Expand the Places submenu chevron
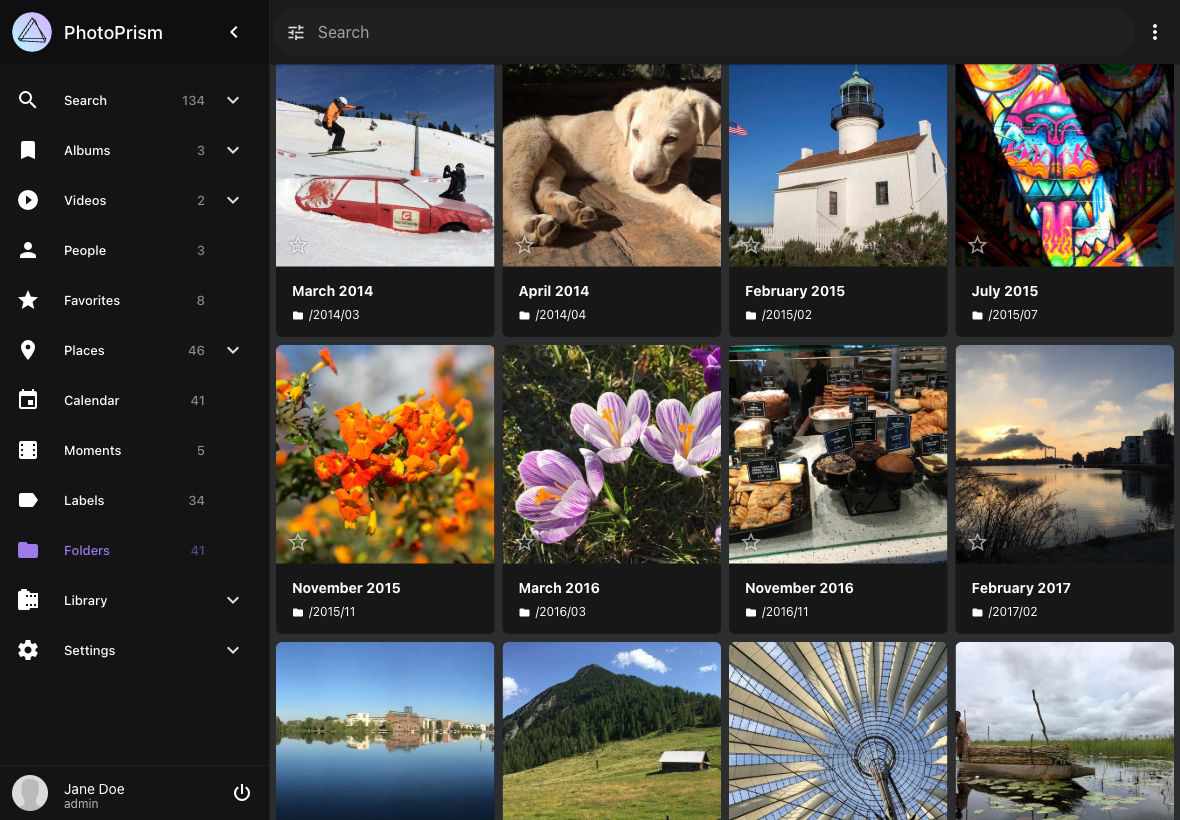Viewport: 1180px width, 820px height. [x=233, y=350]
